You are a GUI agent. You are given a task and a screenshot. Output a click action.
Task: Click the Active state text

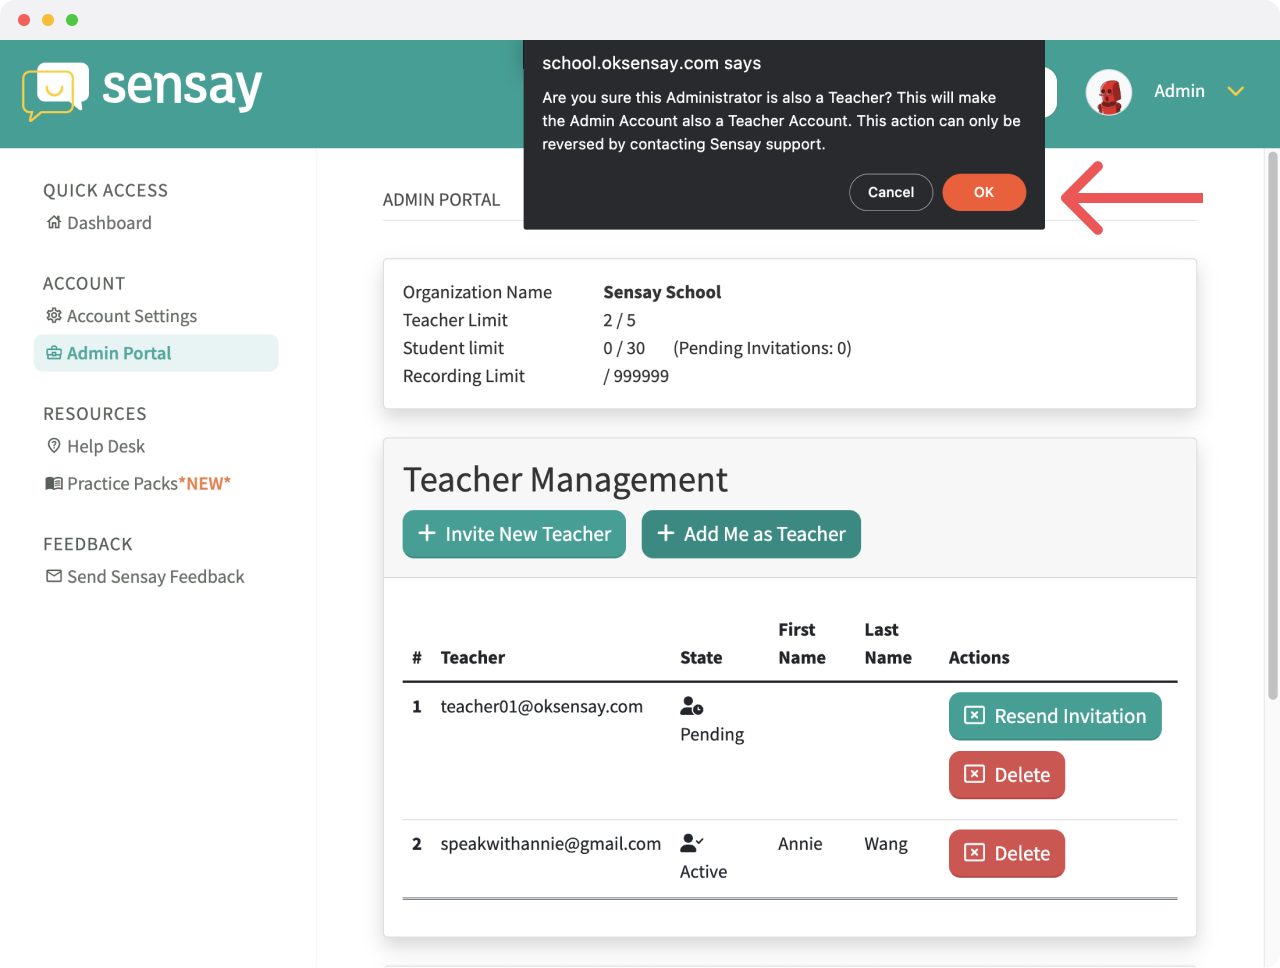coord(704,872)
